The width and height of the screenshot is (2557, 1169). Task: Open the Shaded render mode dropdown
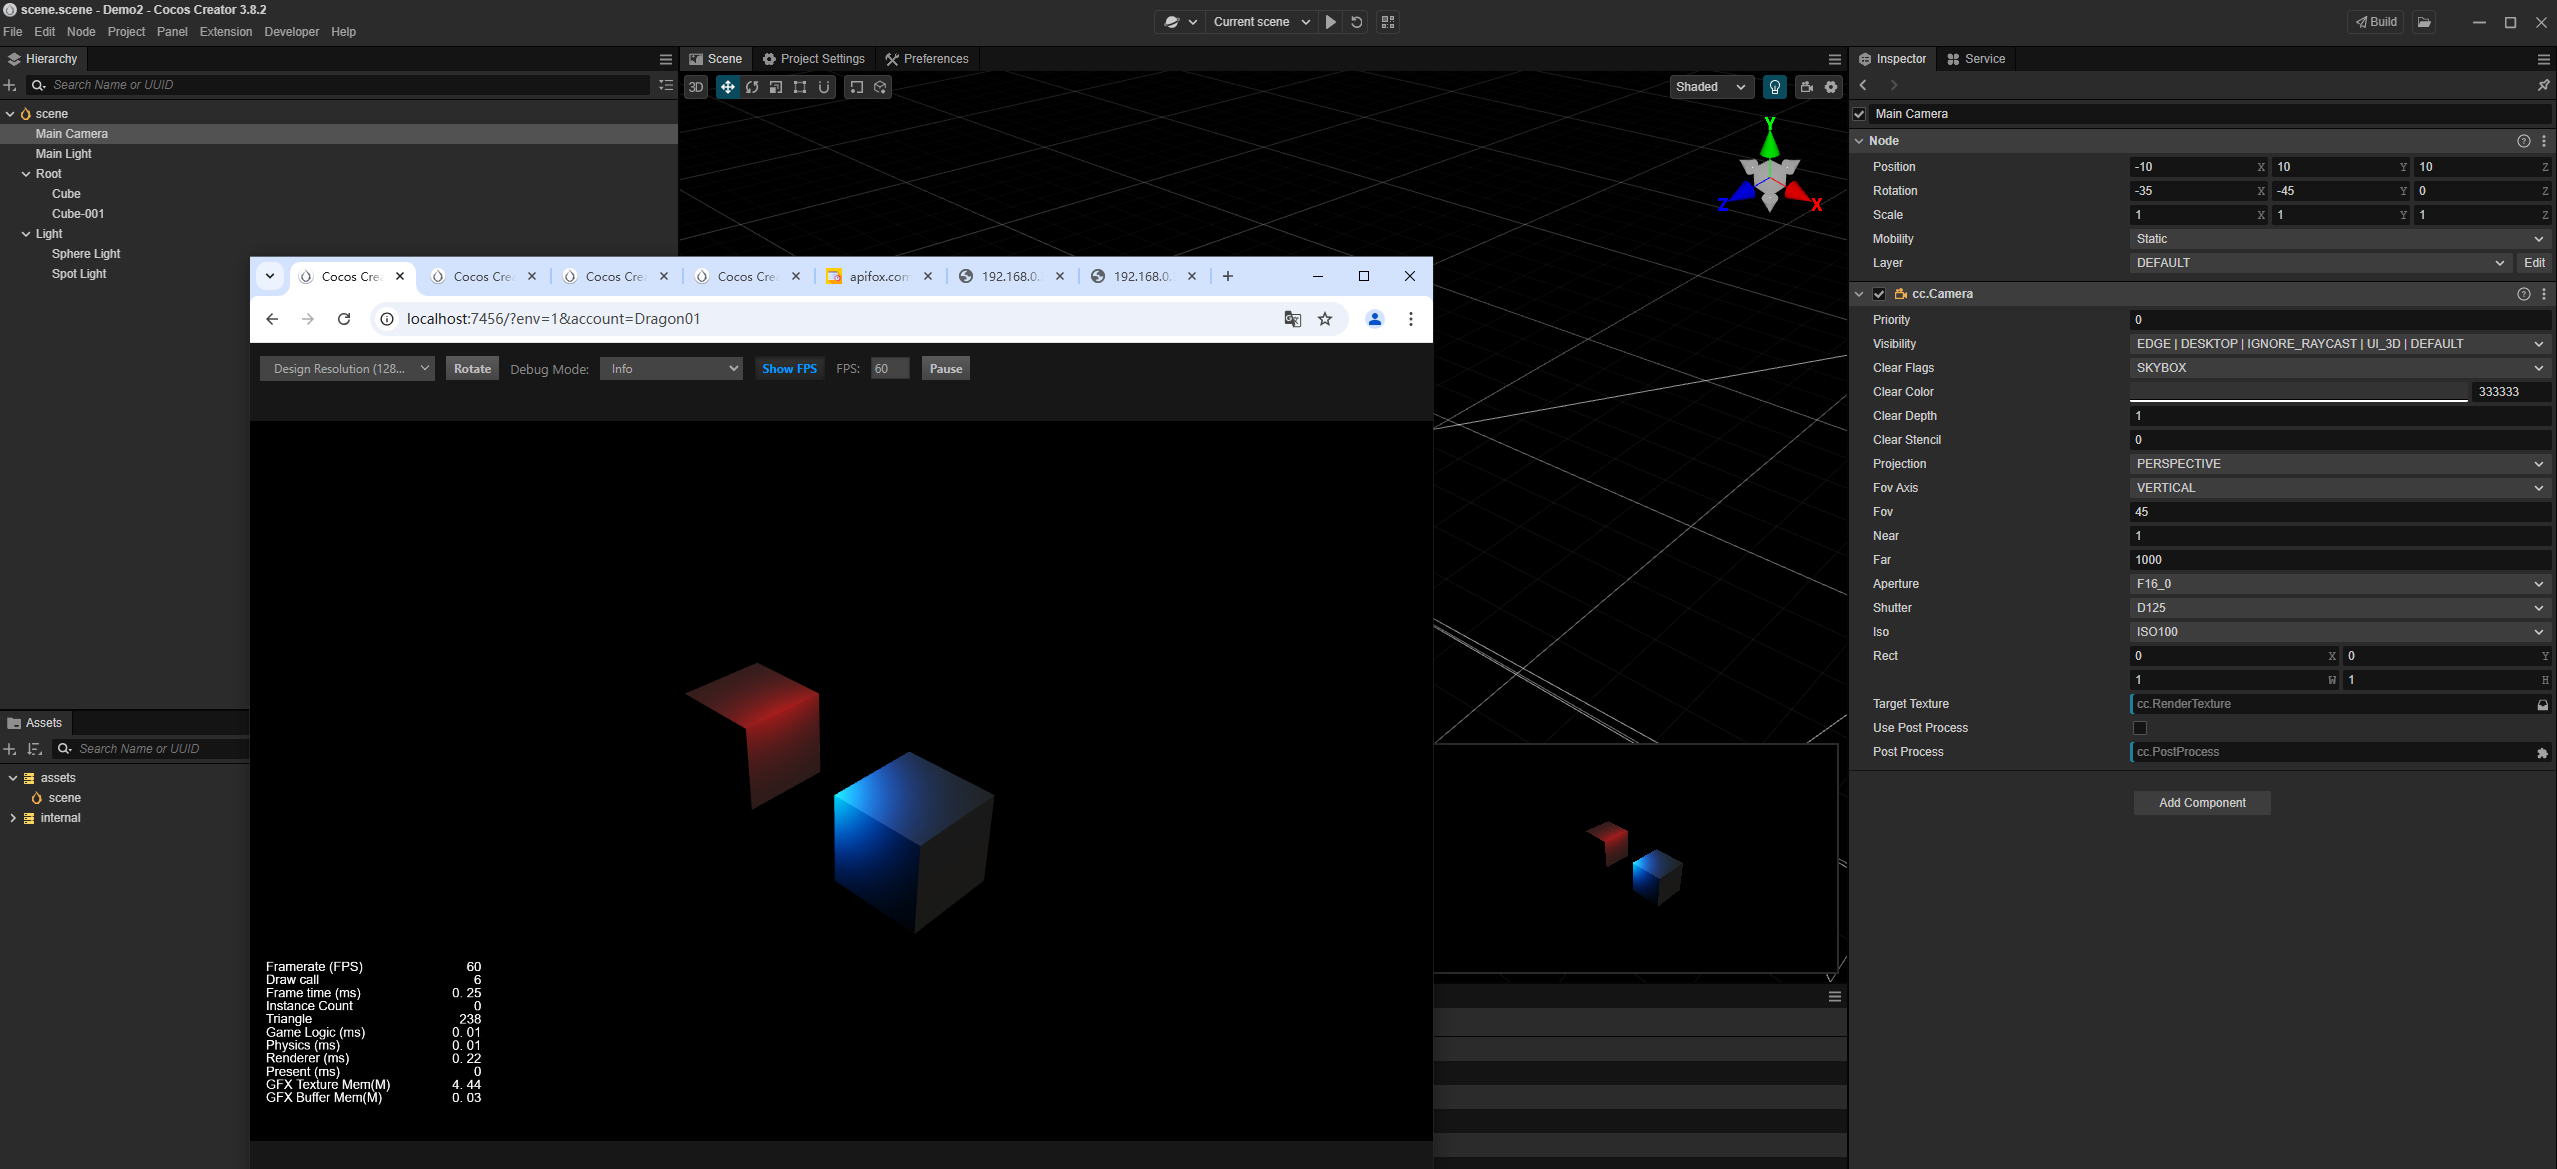tap(1710, 87)
